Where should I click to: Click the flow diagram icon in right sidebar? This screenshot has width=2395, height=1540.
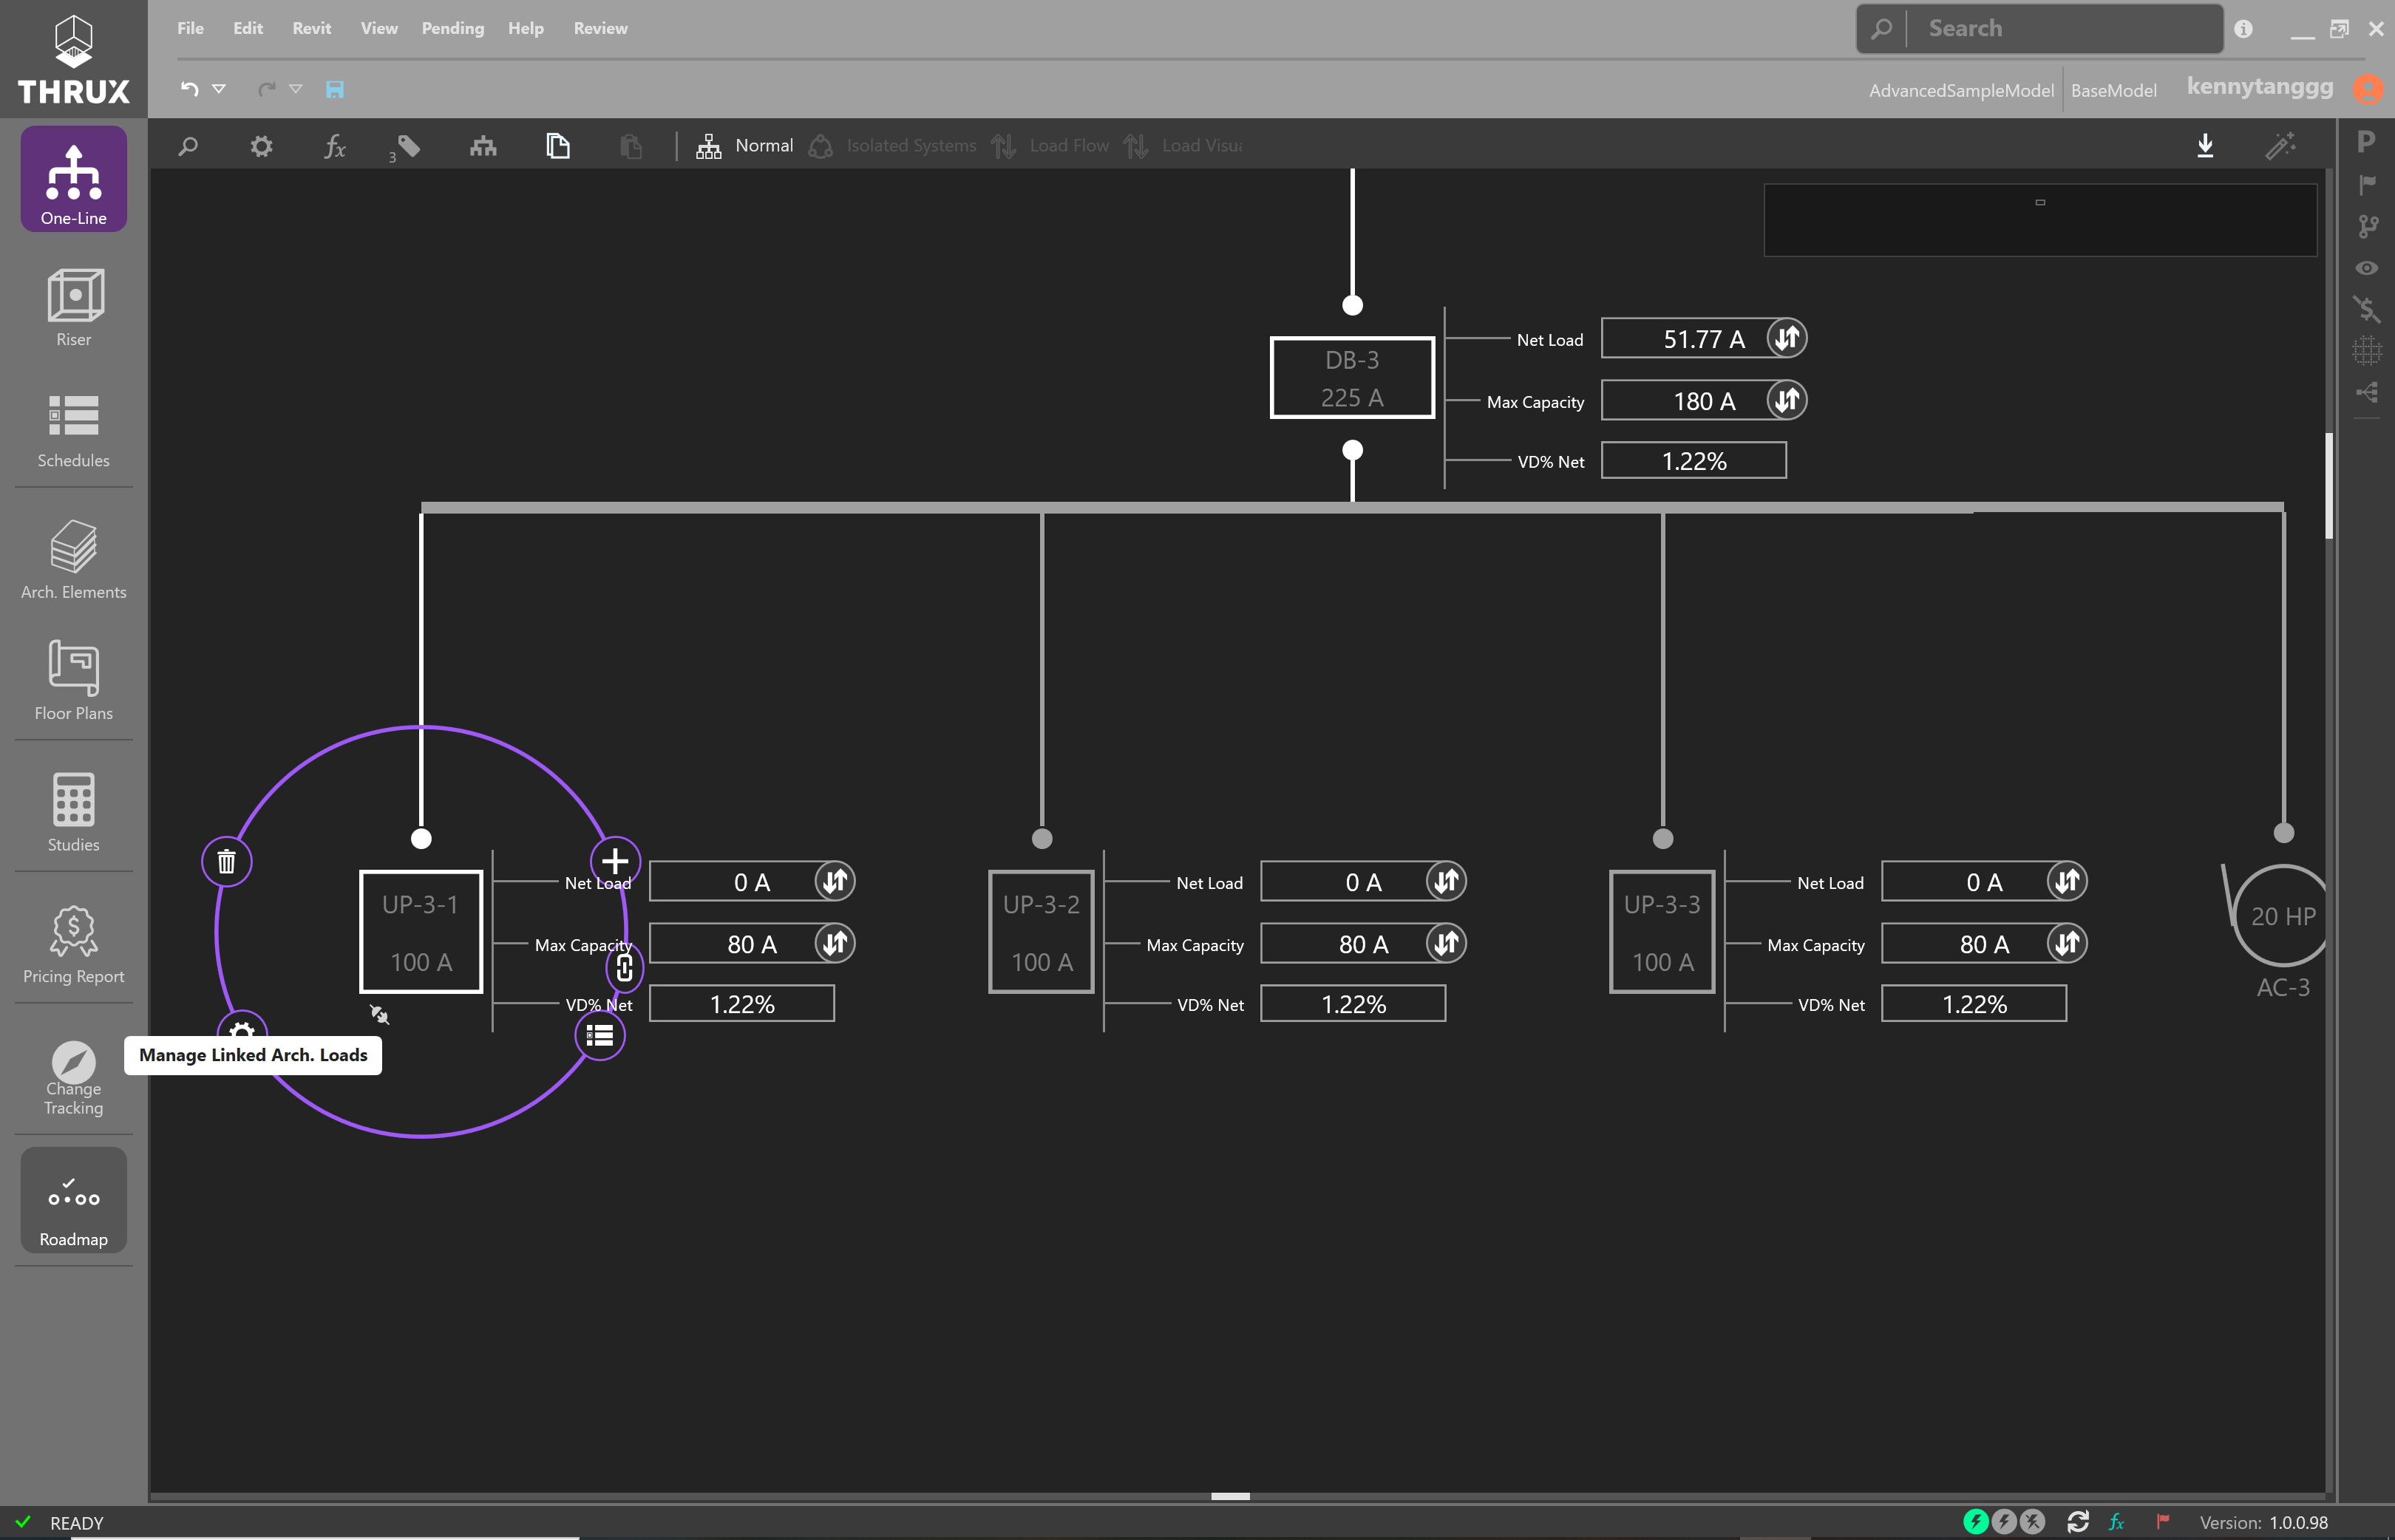click(2366, 392)
